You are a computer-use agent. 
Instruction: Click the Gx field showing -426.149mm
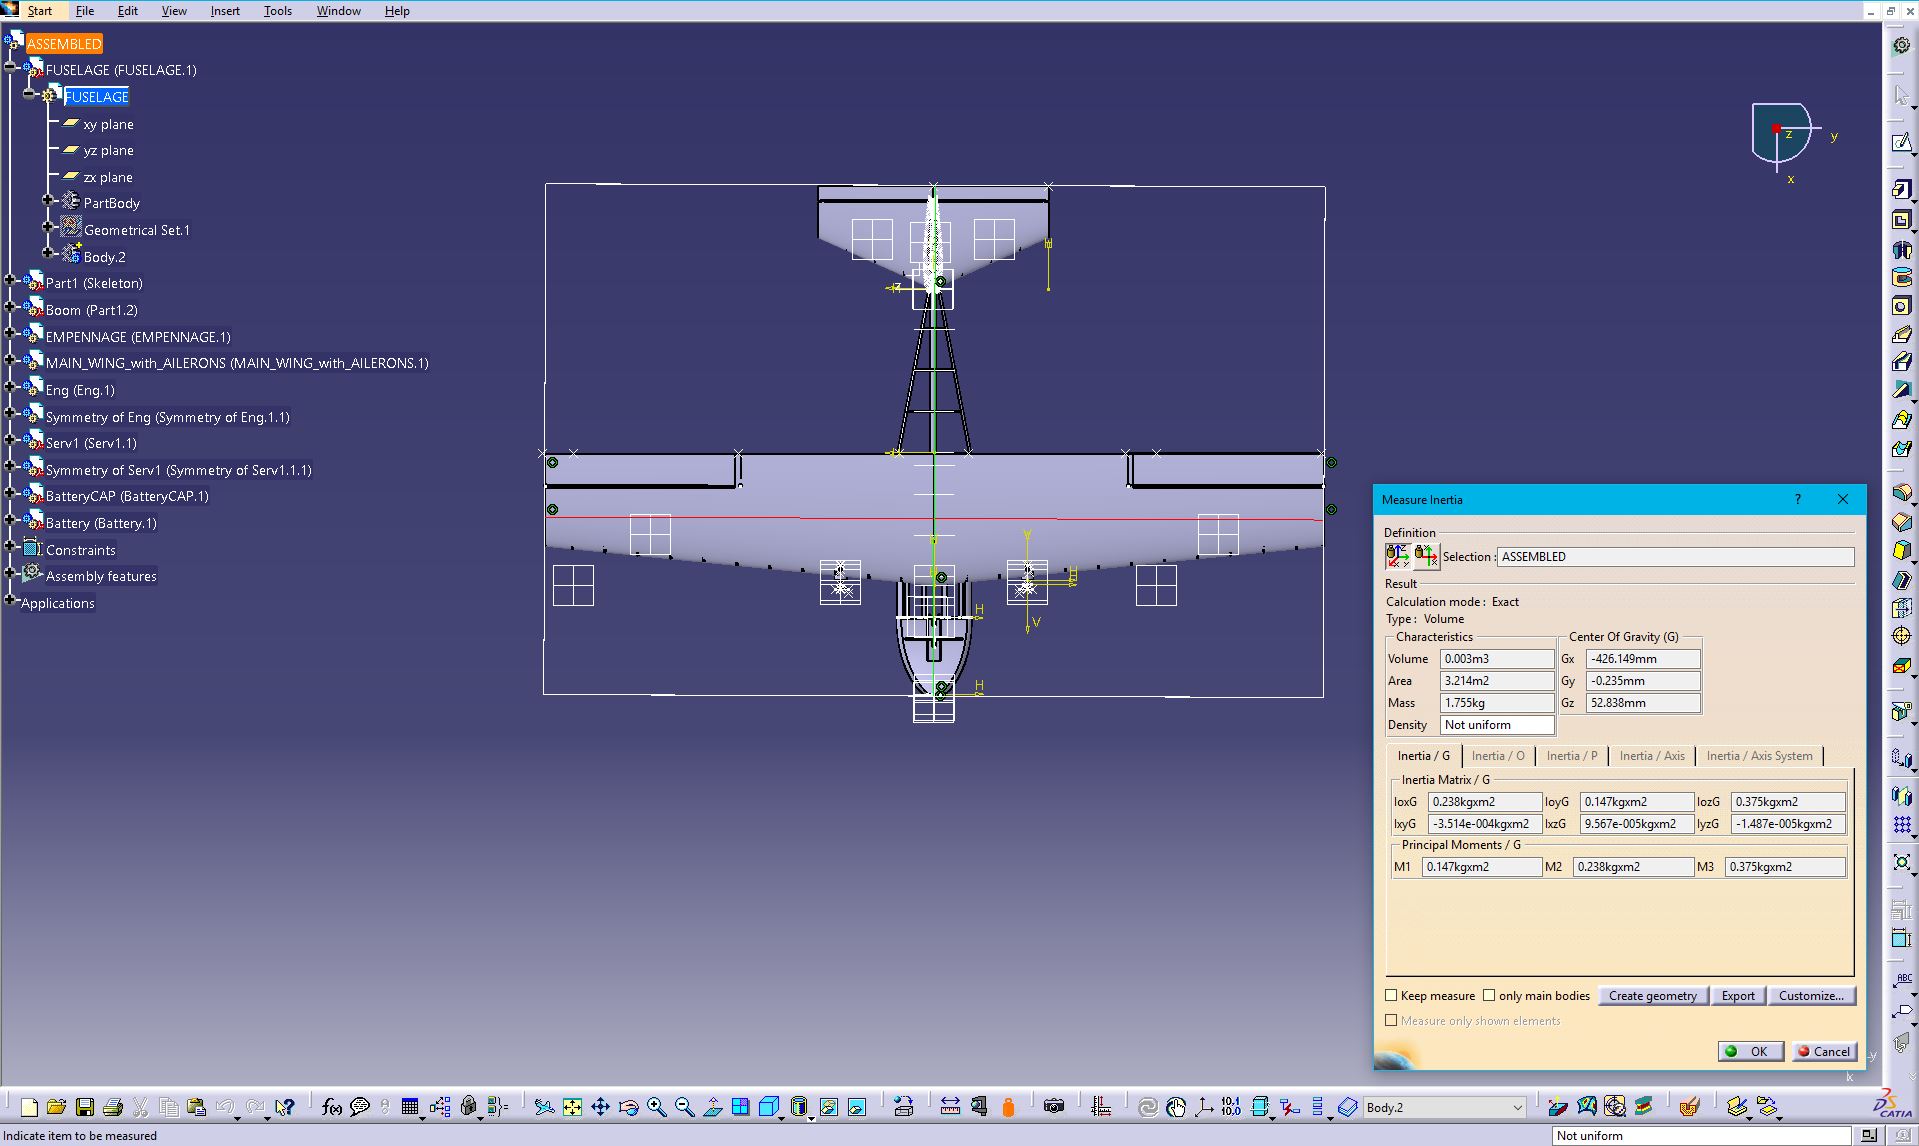tap(1642, 659)
